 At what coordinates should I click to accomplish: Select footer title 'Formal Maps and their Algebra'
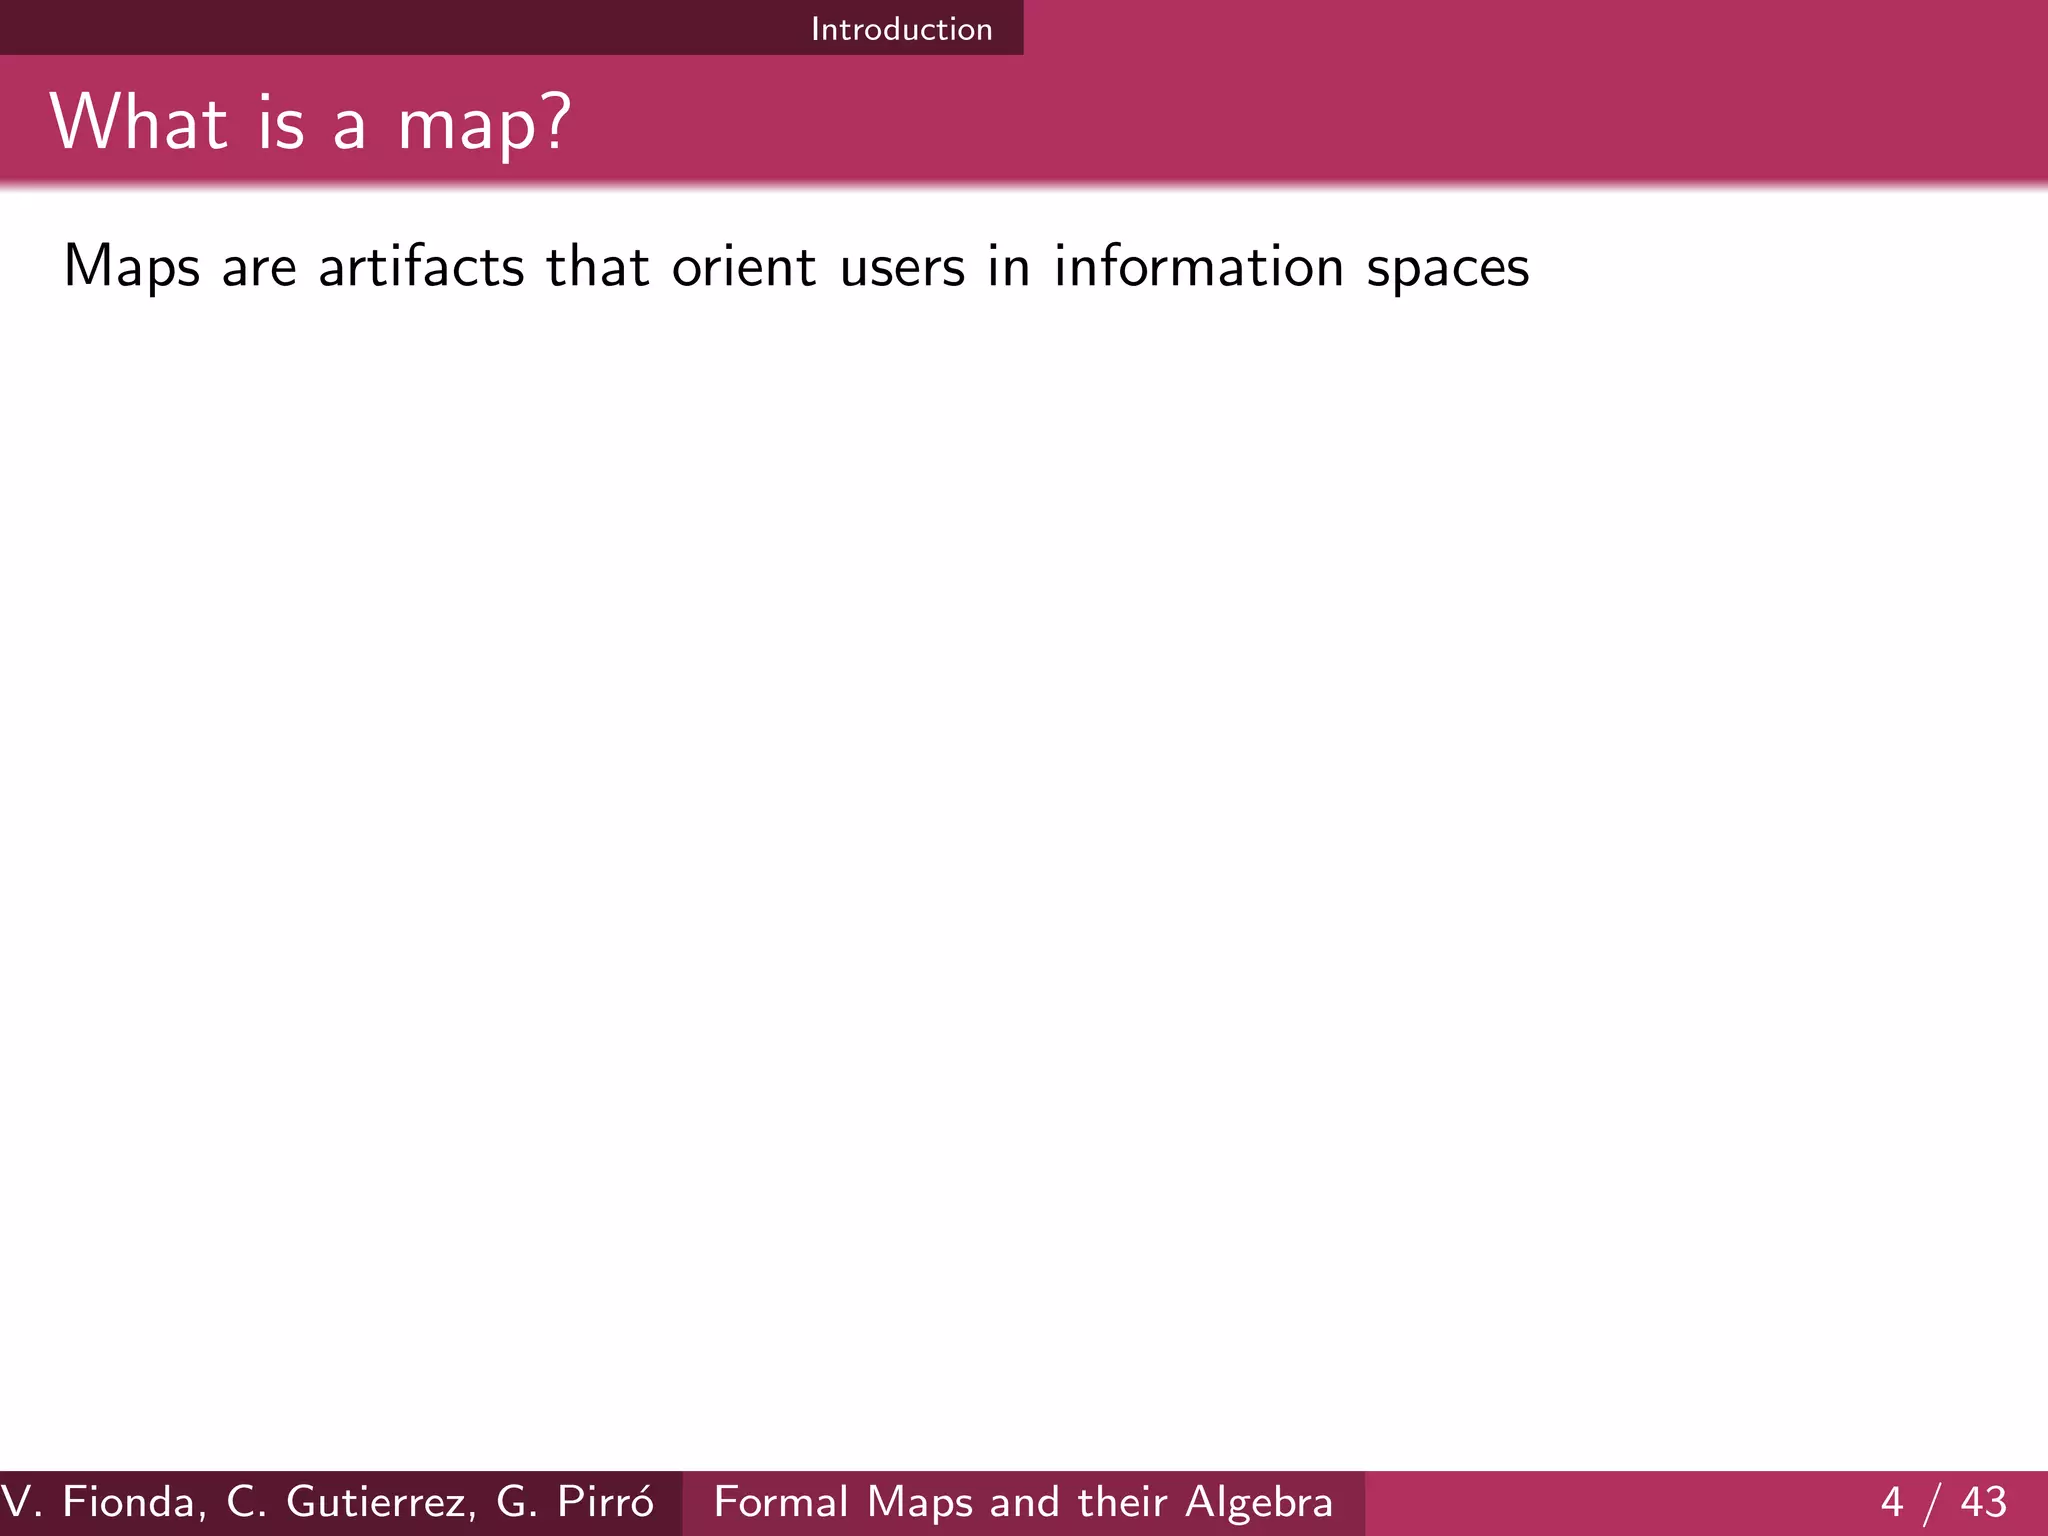coord(1023,1502)
